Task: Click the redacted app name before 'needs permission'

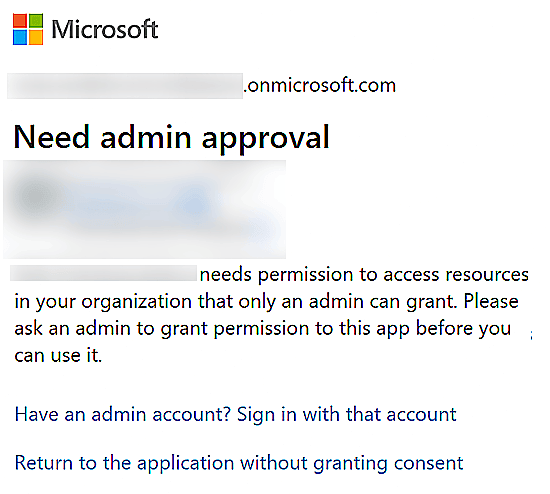Action: 103,273
